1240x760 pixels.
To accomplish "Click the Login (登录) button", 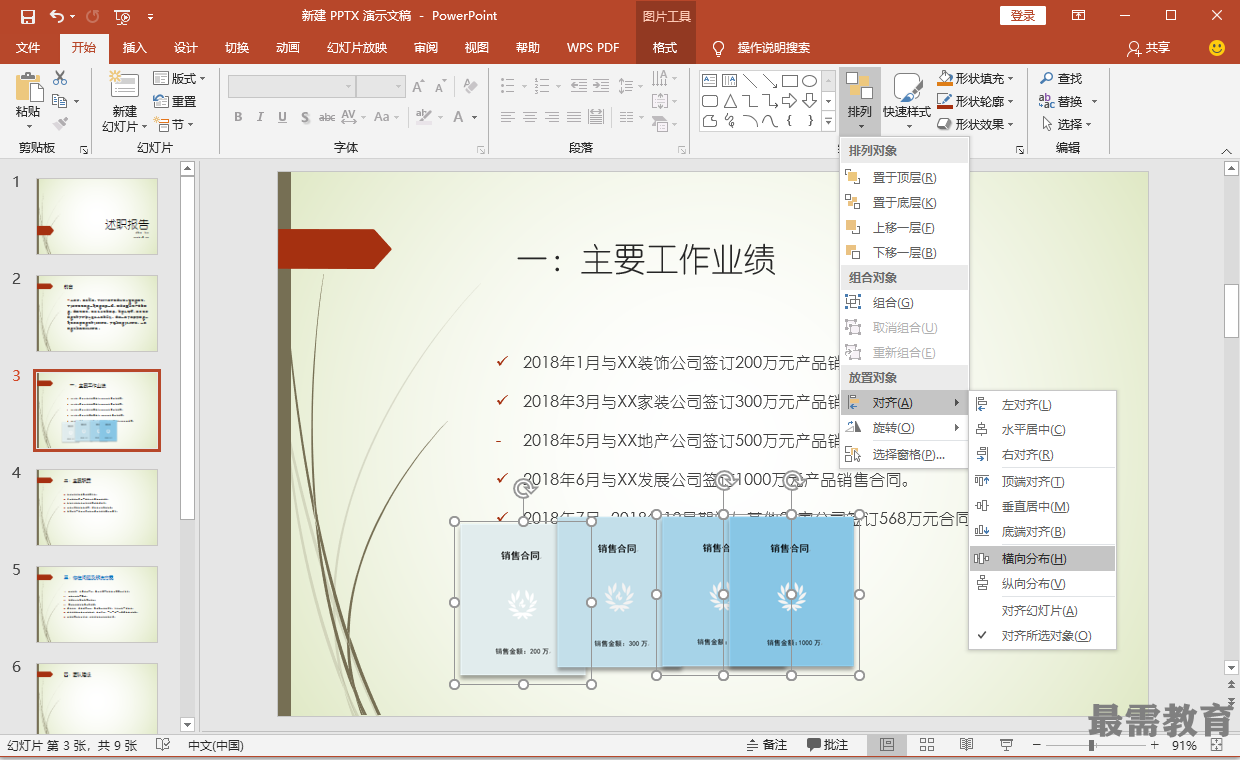I will point(1022,15).
